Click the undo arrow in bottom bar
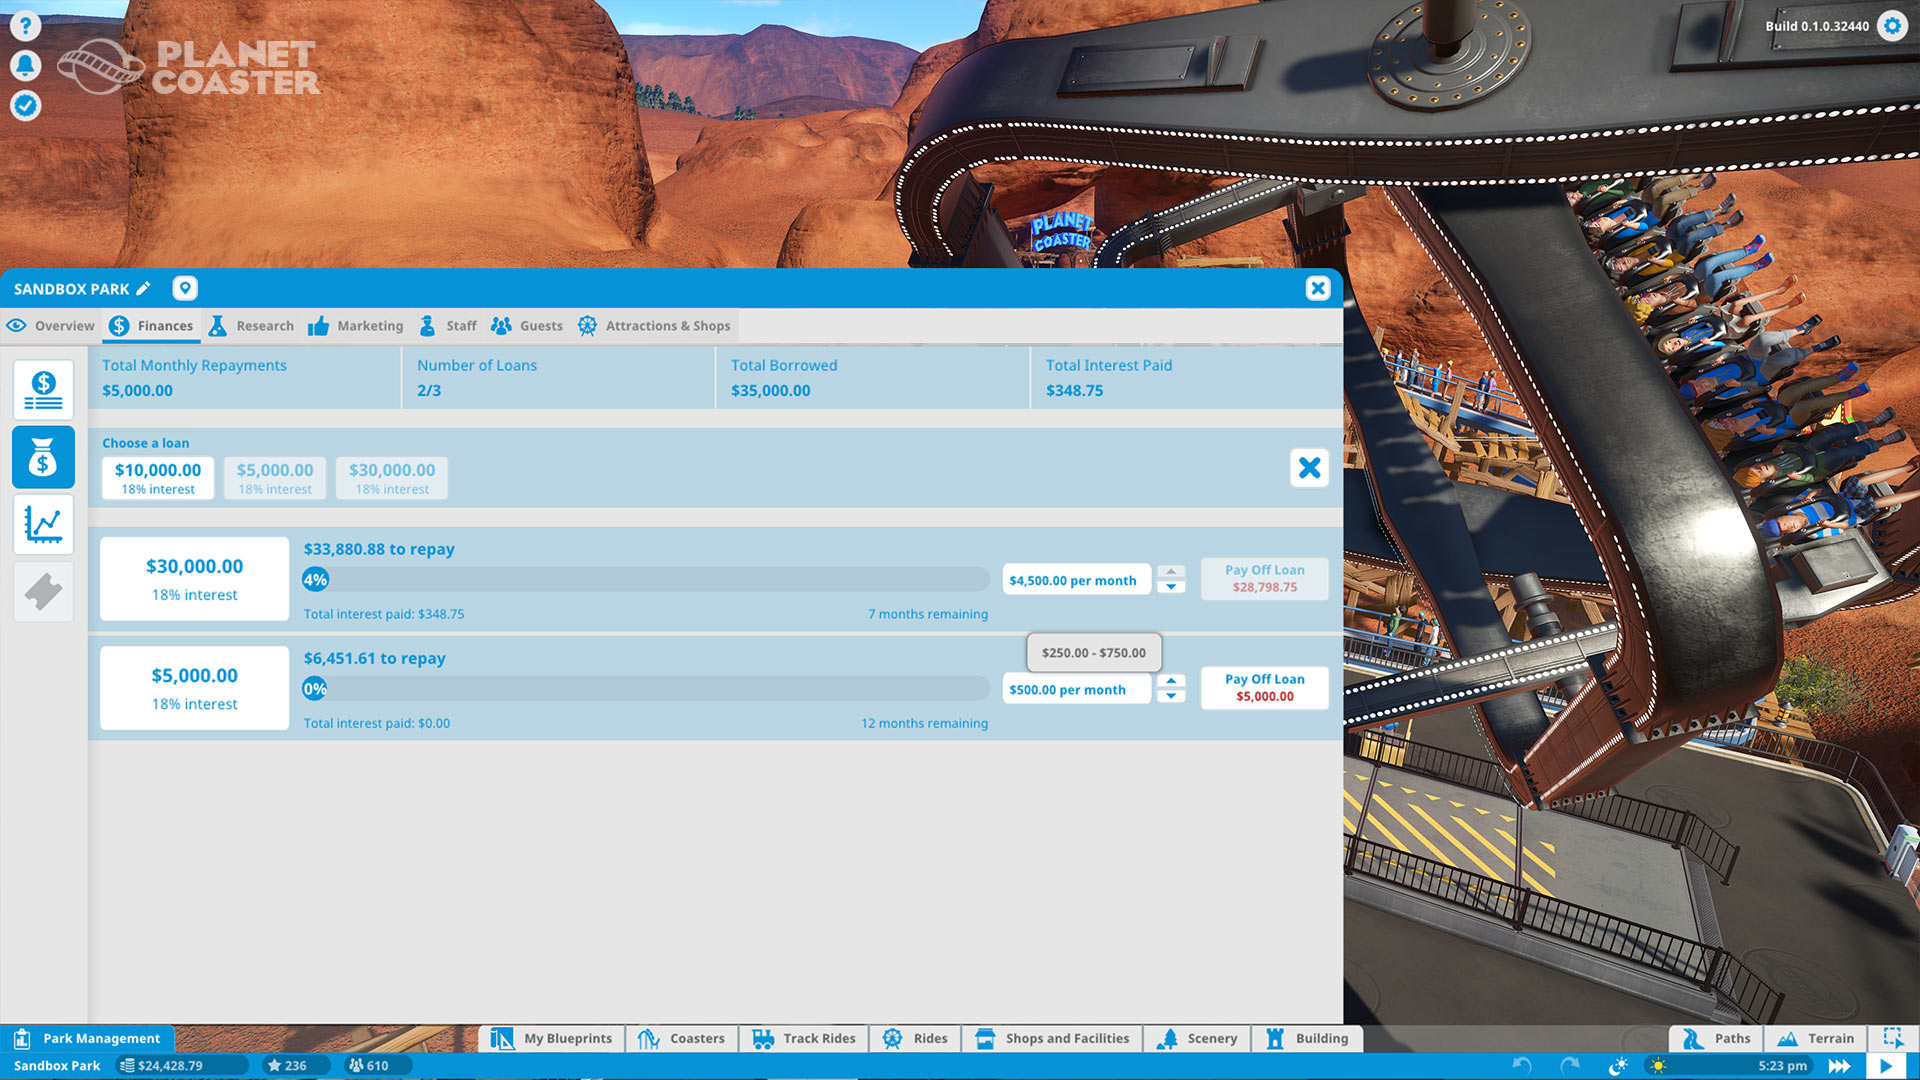This screenshot has width=1920, height=1080. click(1522, 1066)
